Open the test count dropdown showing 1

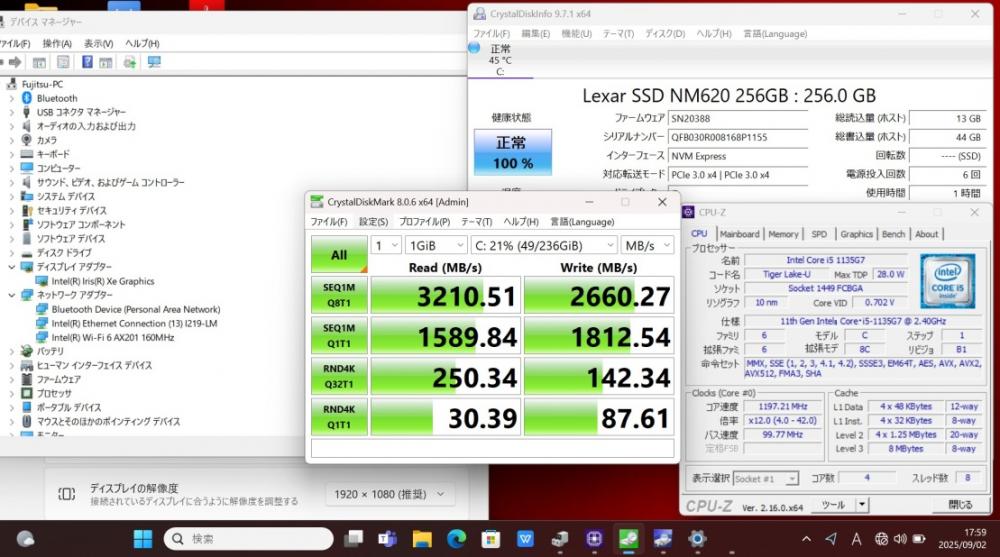click(386, 246)
